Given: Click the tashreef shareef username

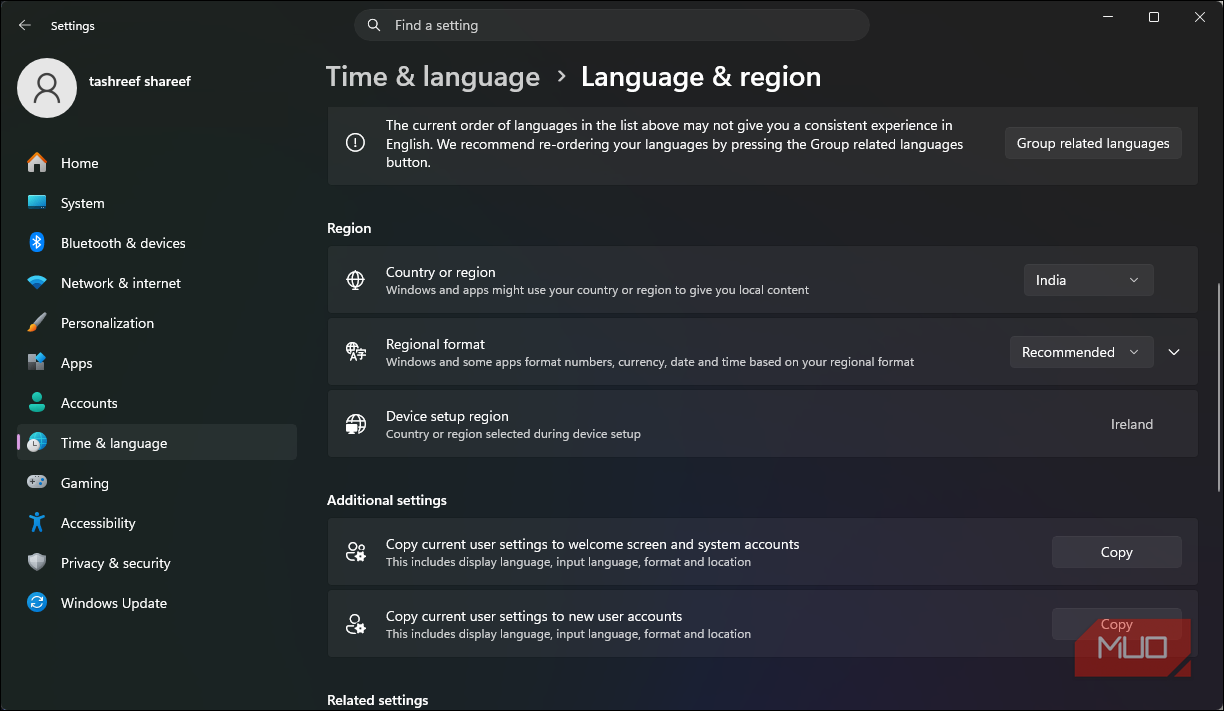Looking at the screenshot, I should [140, 81].
